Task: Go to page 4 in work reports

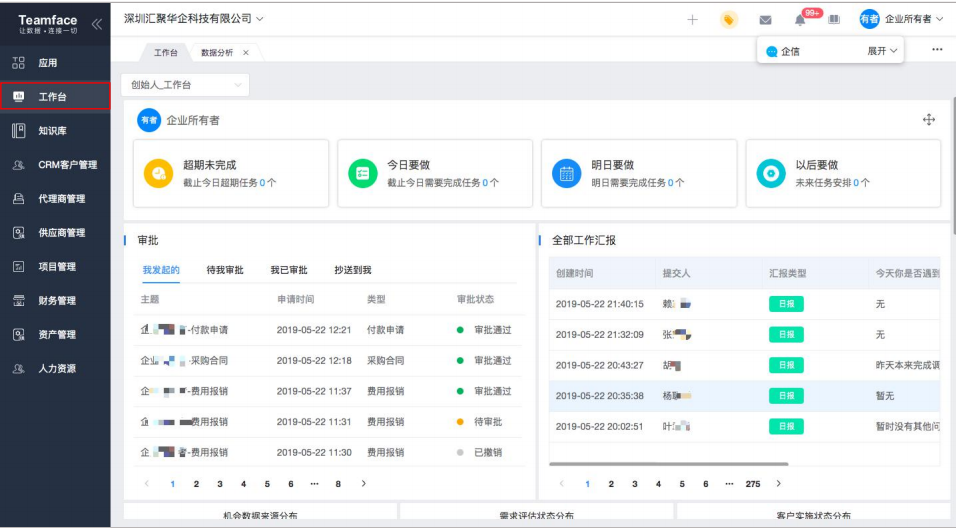Action: pyautogui.click(x=658, y=483)
